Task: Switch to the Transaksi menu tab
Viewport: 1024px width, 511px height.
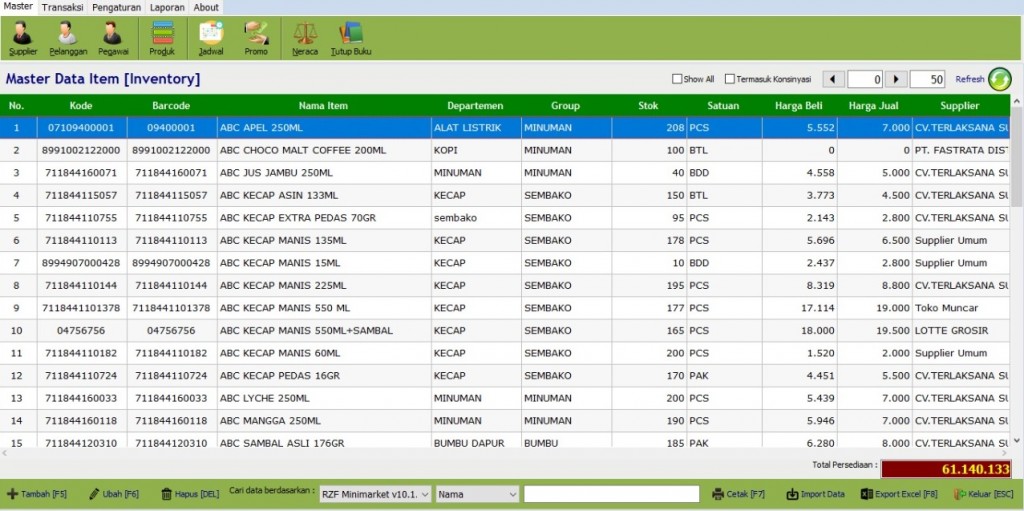Action: (63, 8)
